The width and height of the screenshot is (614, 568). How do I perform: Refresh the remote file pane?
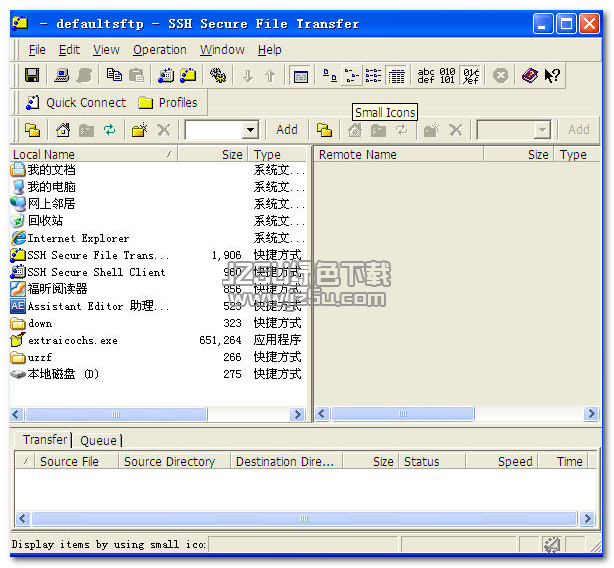click(401, 130)
